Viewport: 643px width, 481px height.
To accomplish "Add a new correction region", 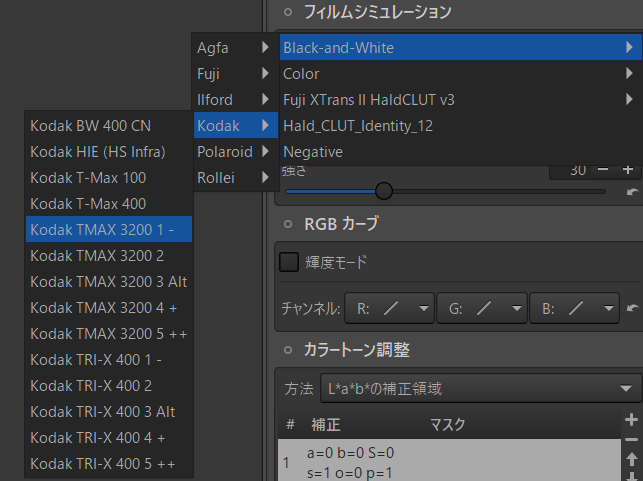I will point(632,419).
